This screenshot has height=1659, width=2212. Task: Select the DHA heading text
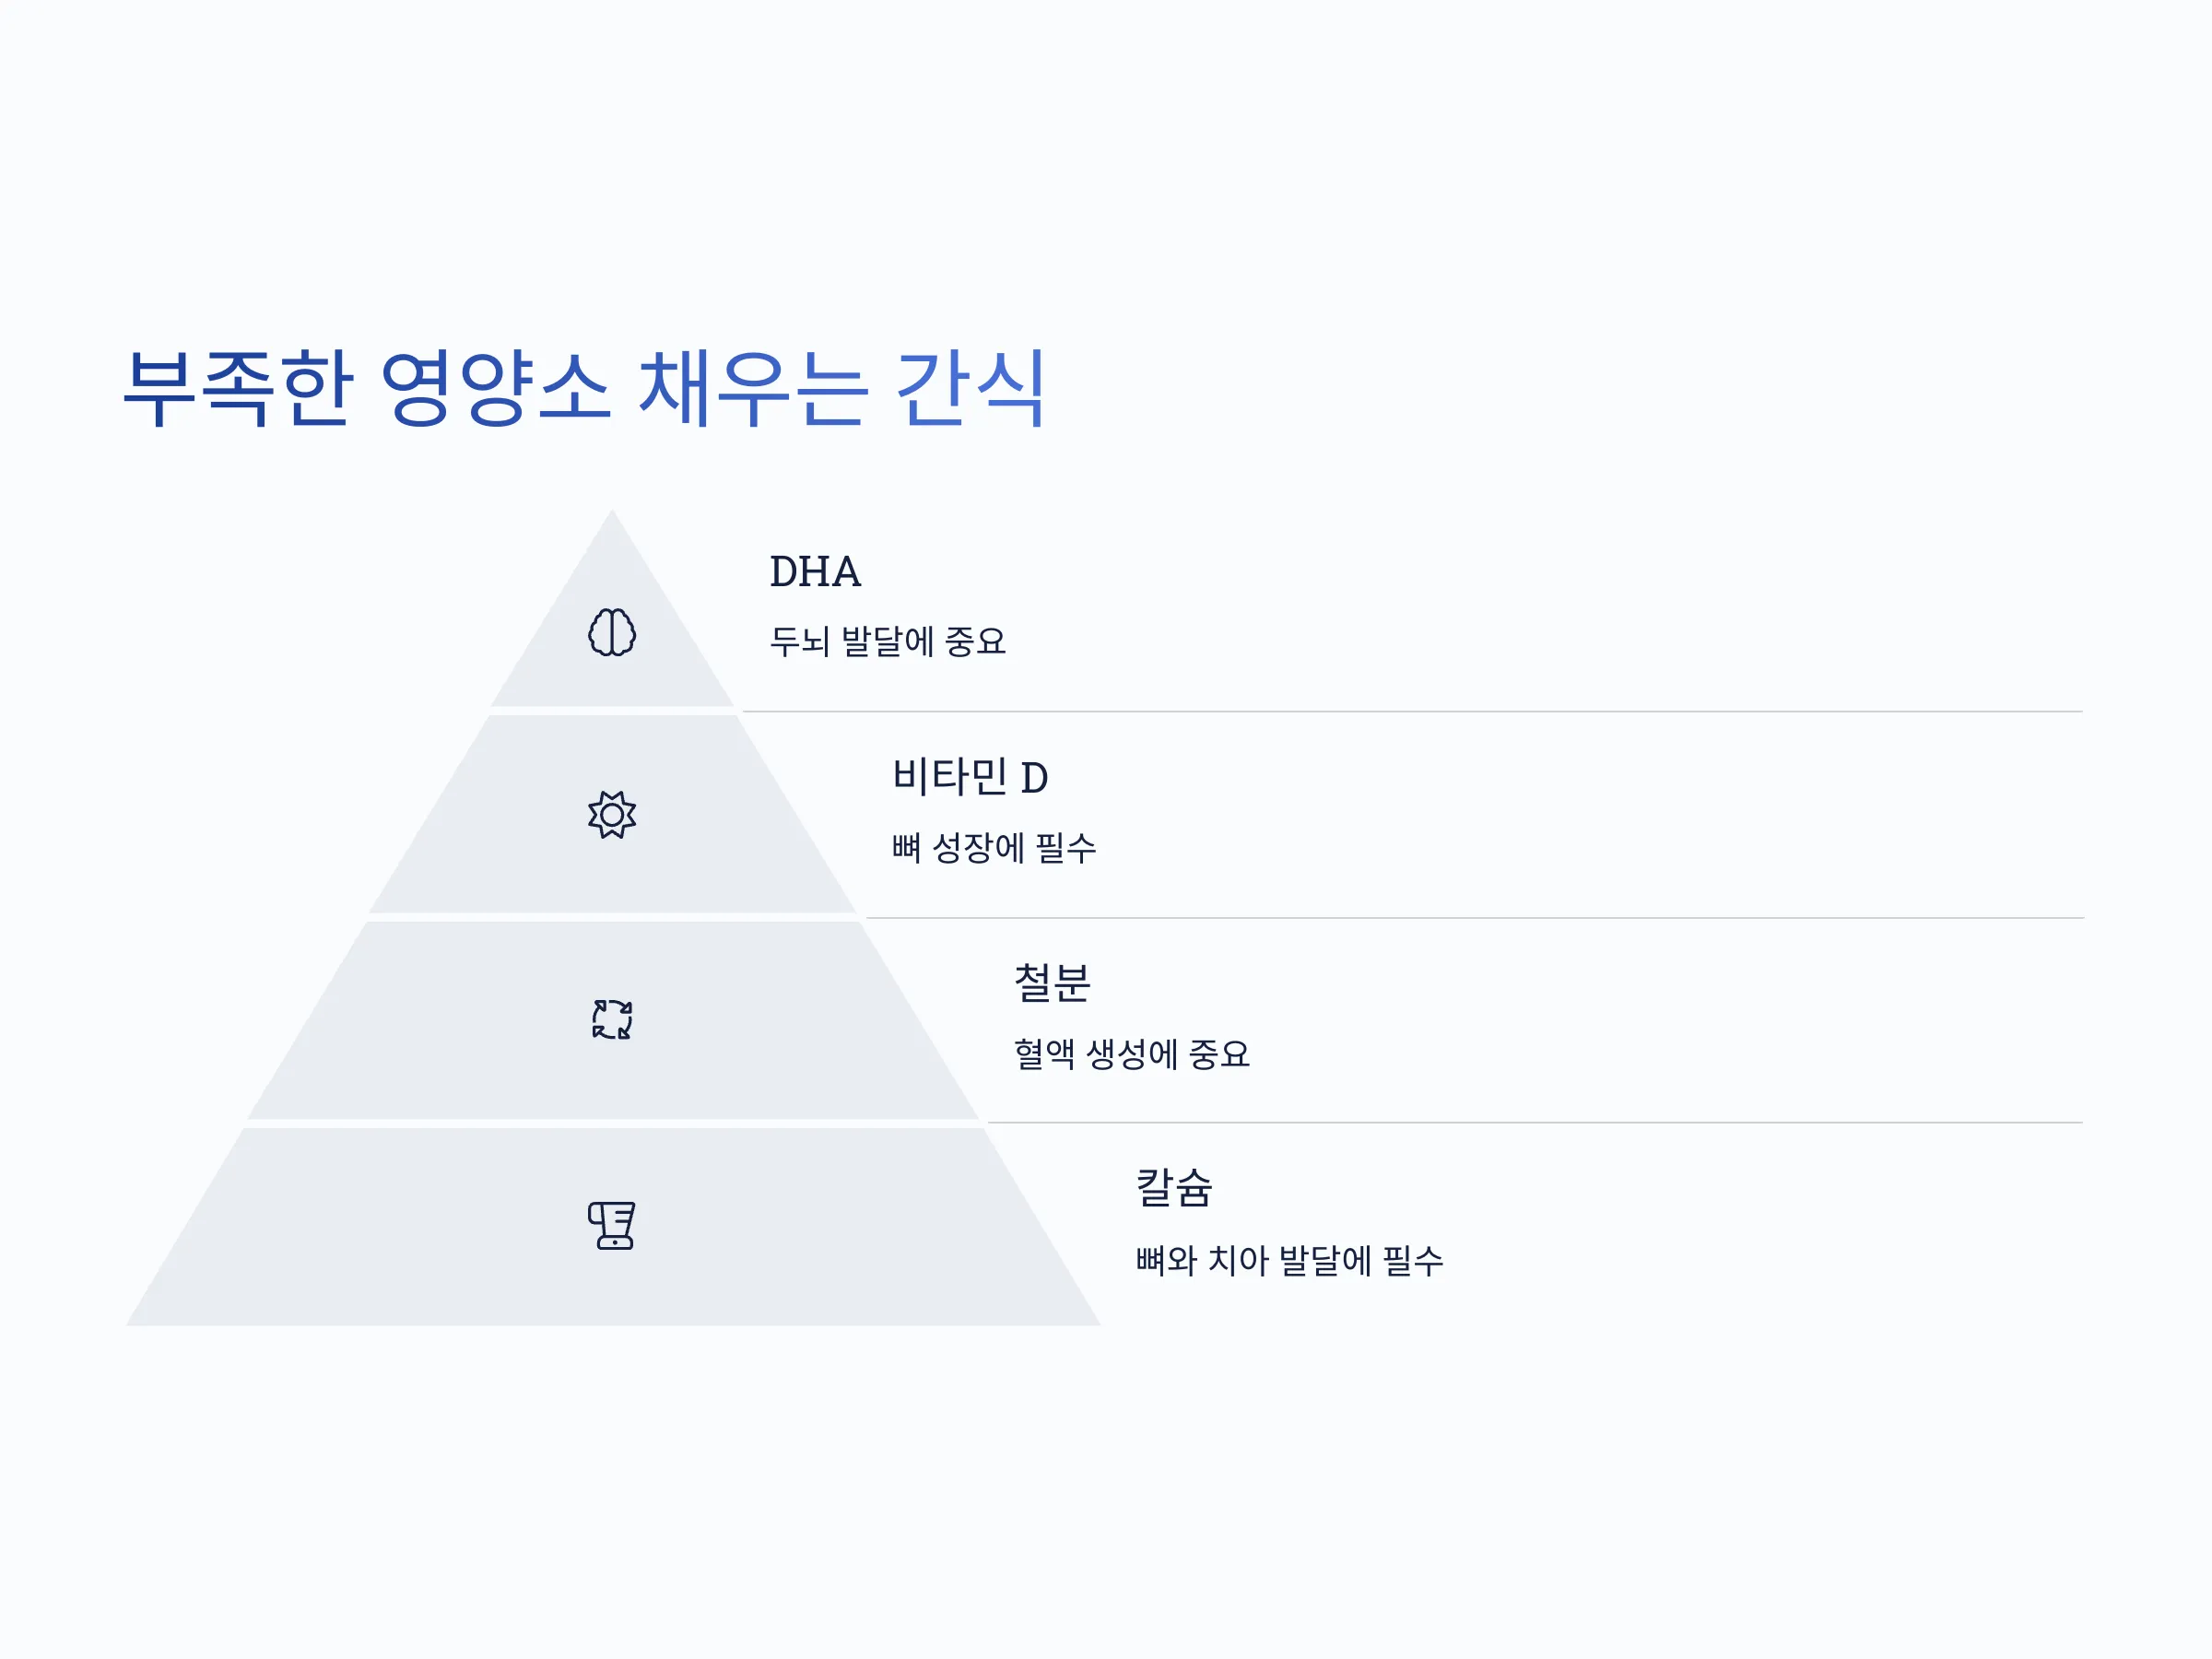tap(815, 572)
